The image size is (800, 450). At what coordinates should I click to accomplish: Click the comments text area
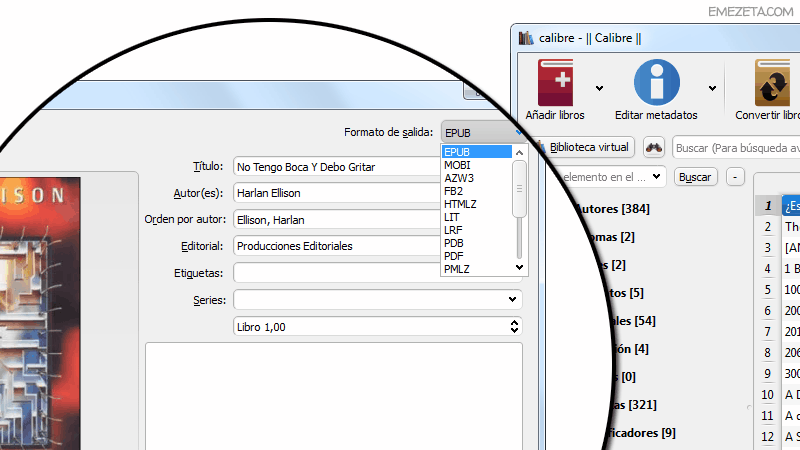pyautogui.click(x=334, y=396)
